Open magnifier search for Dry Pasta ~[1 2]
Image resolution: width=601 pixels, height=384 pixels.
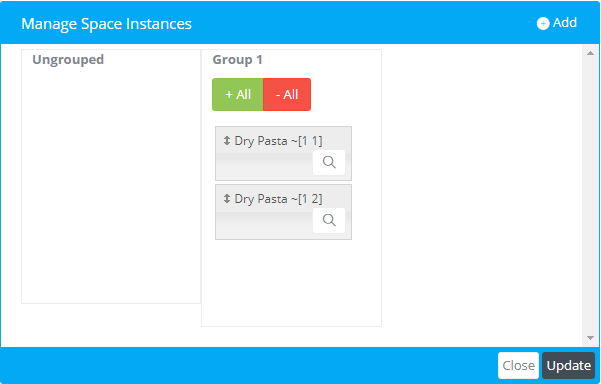point(329,220)
